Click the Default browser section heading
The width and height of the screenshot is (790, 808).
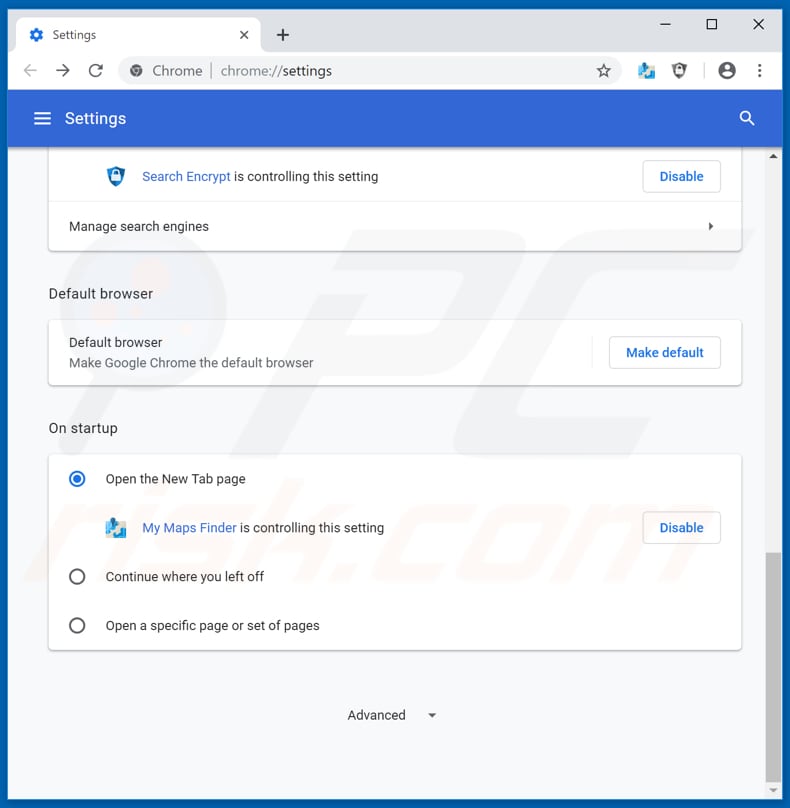(x=100, y=294)
